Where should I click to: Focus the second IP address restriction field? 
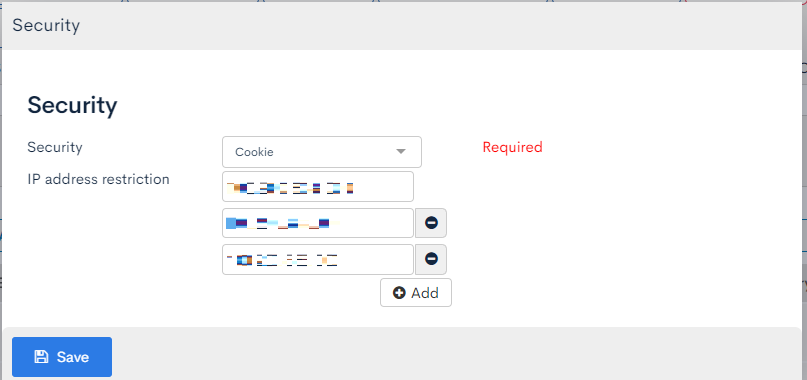(x=318, y=223)
